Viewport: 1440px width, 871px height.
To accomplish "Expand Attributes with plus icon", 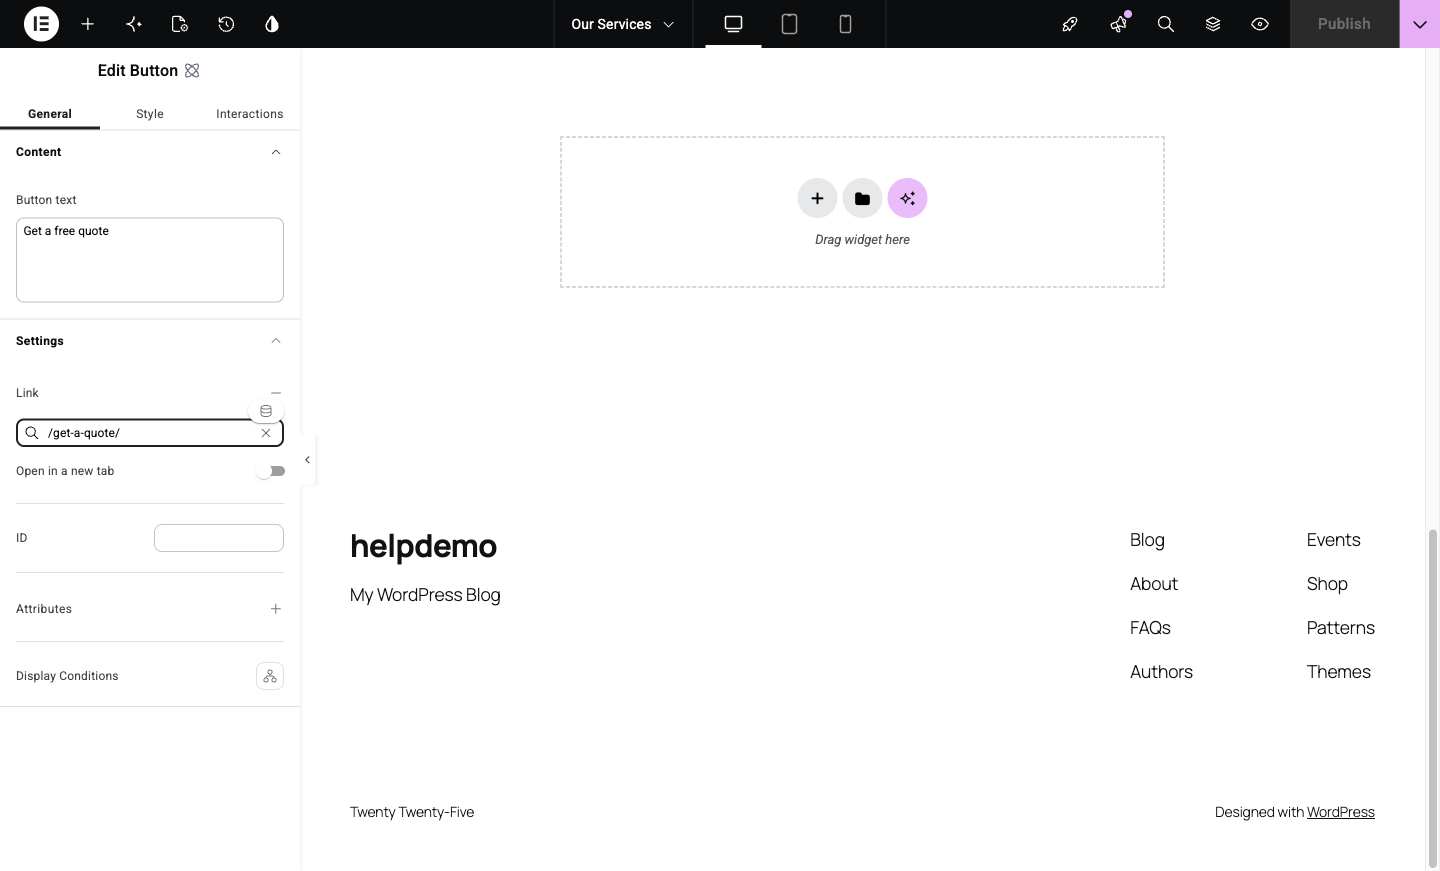I will [x=276, y=609].
